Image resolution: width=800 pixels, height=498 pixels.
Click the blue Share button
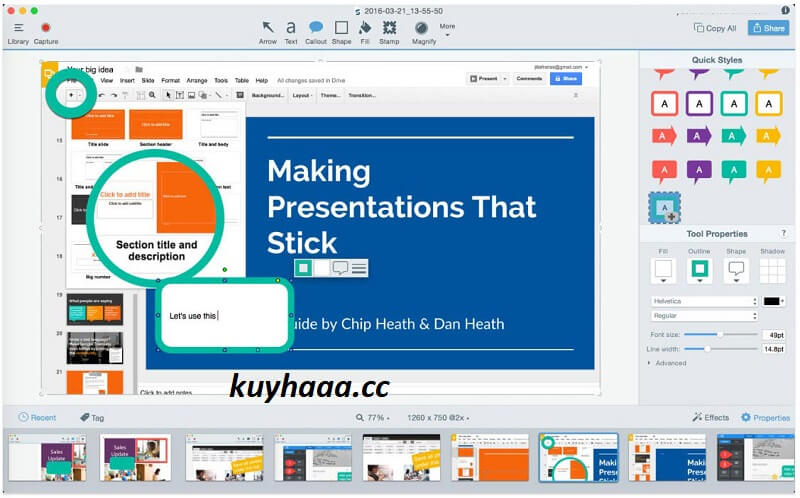(x=768, y=28)
